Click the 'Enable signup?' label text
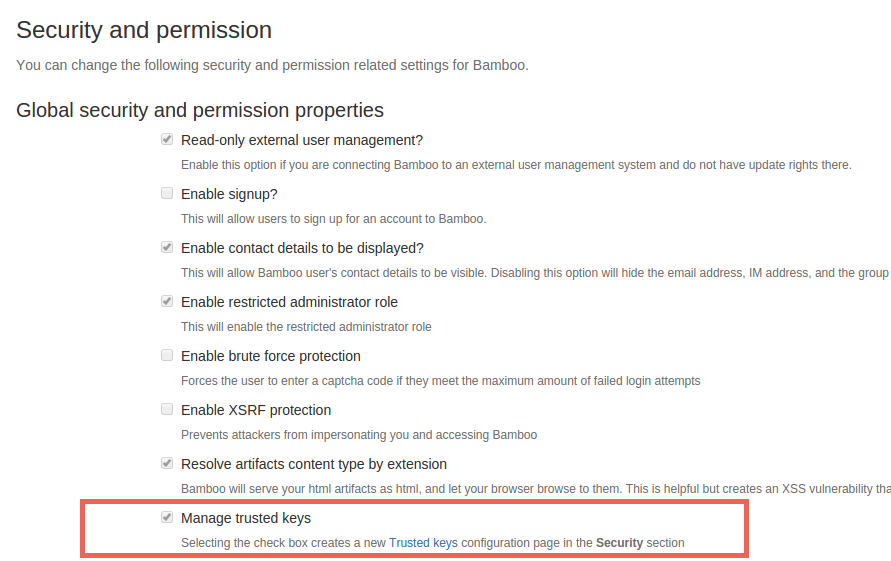 coord(229,194)
